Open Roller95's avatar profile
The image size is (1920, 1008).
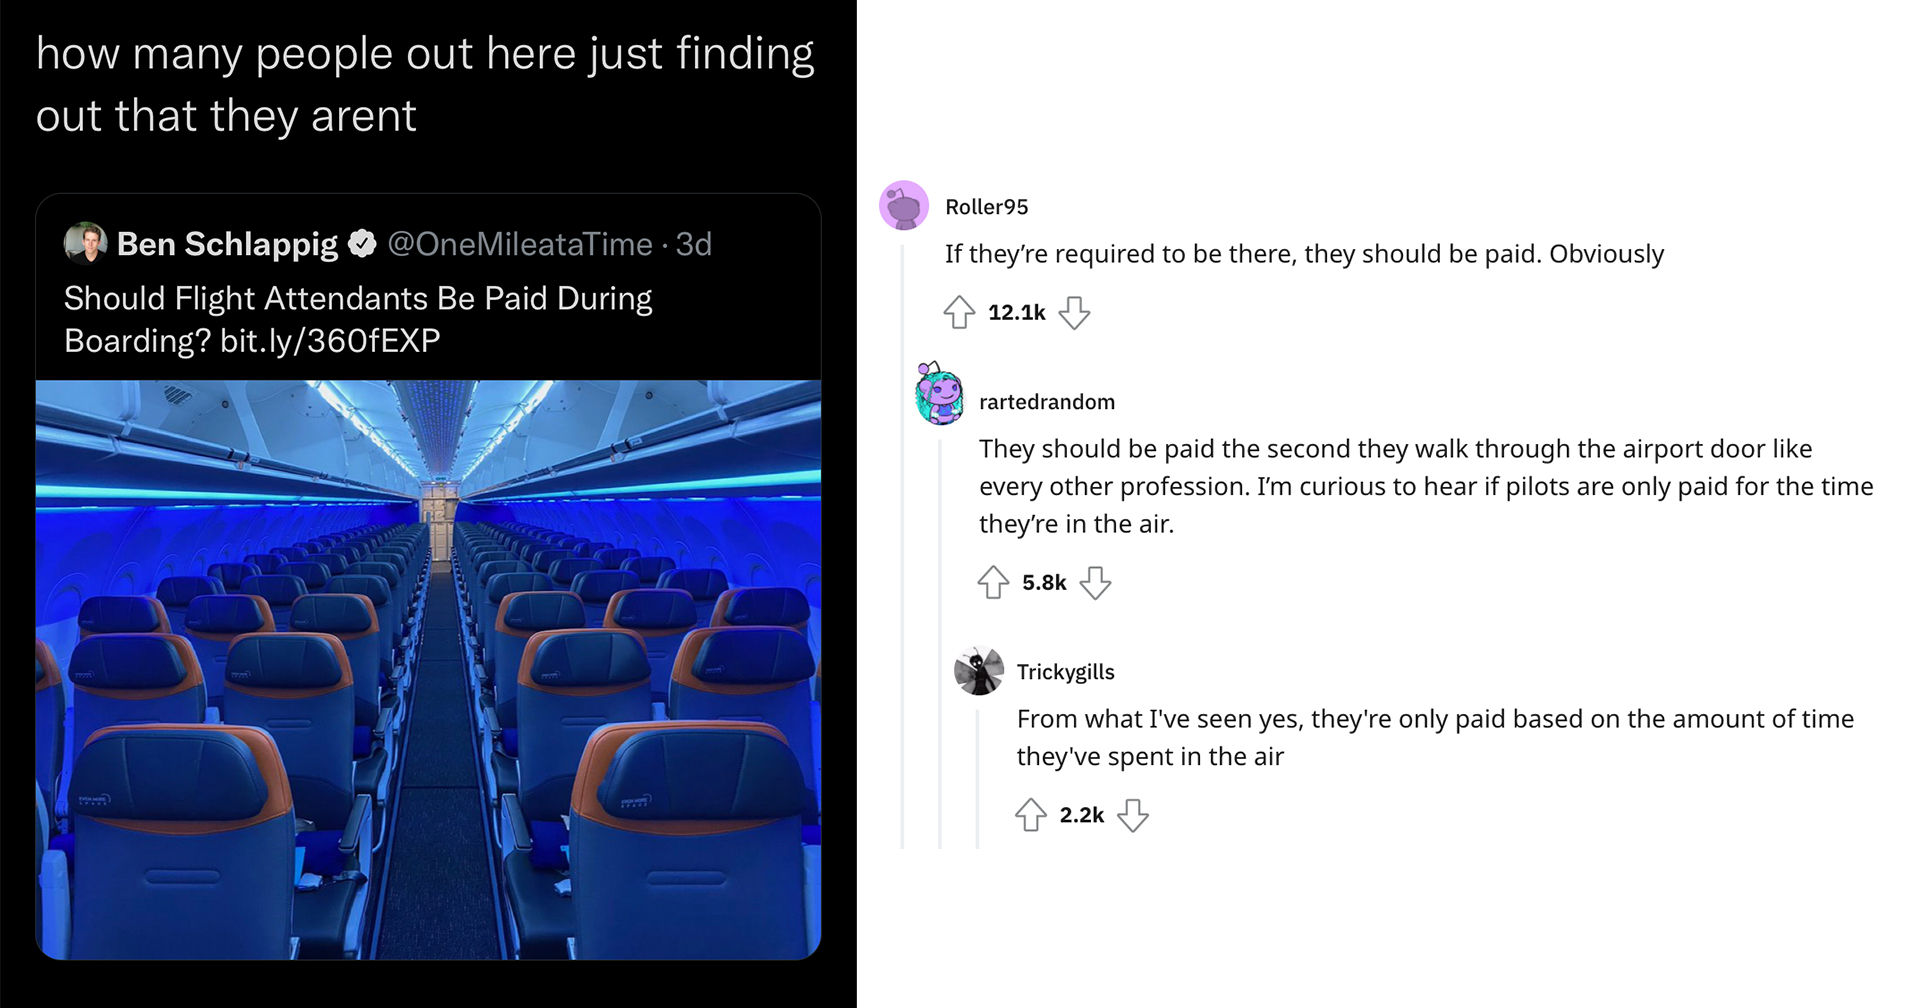click(x=904, y=206)
